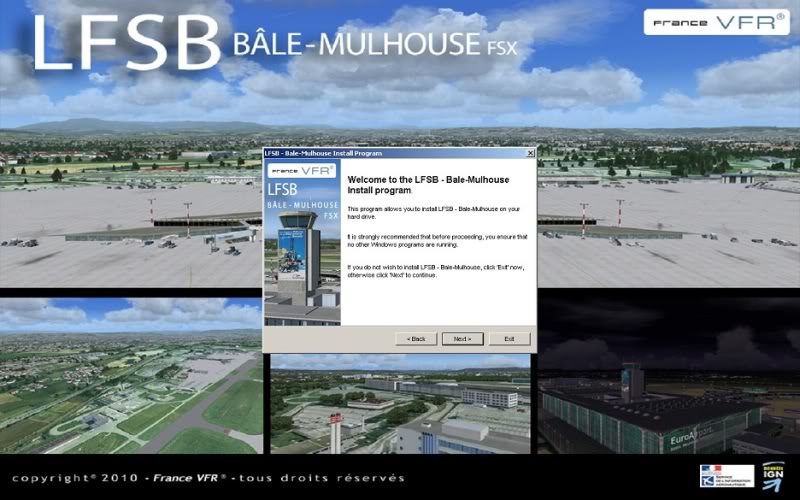The image size is (800, 500).
Task: Click the 'If you do not wish to install' paragraph
Action: (436, 271)
